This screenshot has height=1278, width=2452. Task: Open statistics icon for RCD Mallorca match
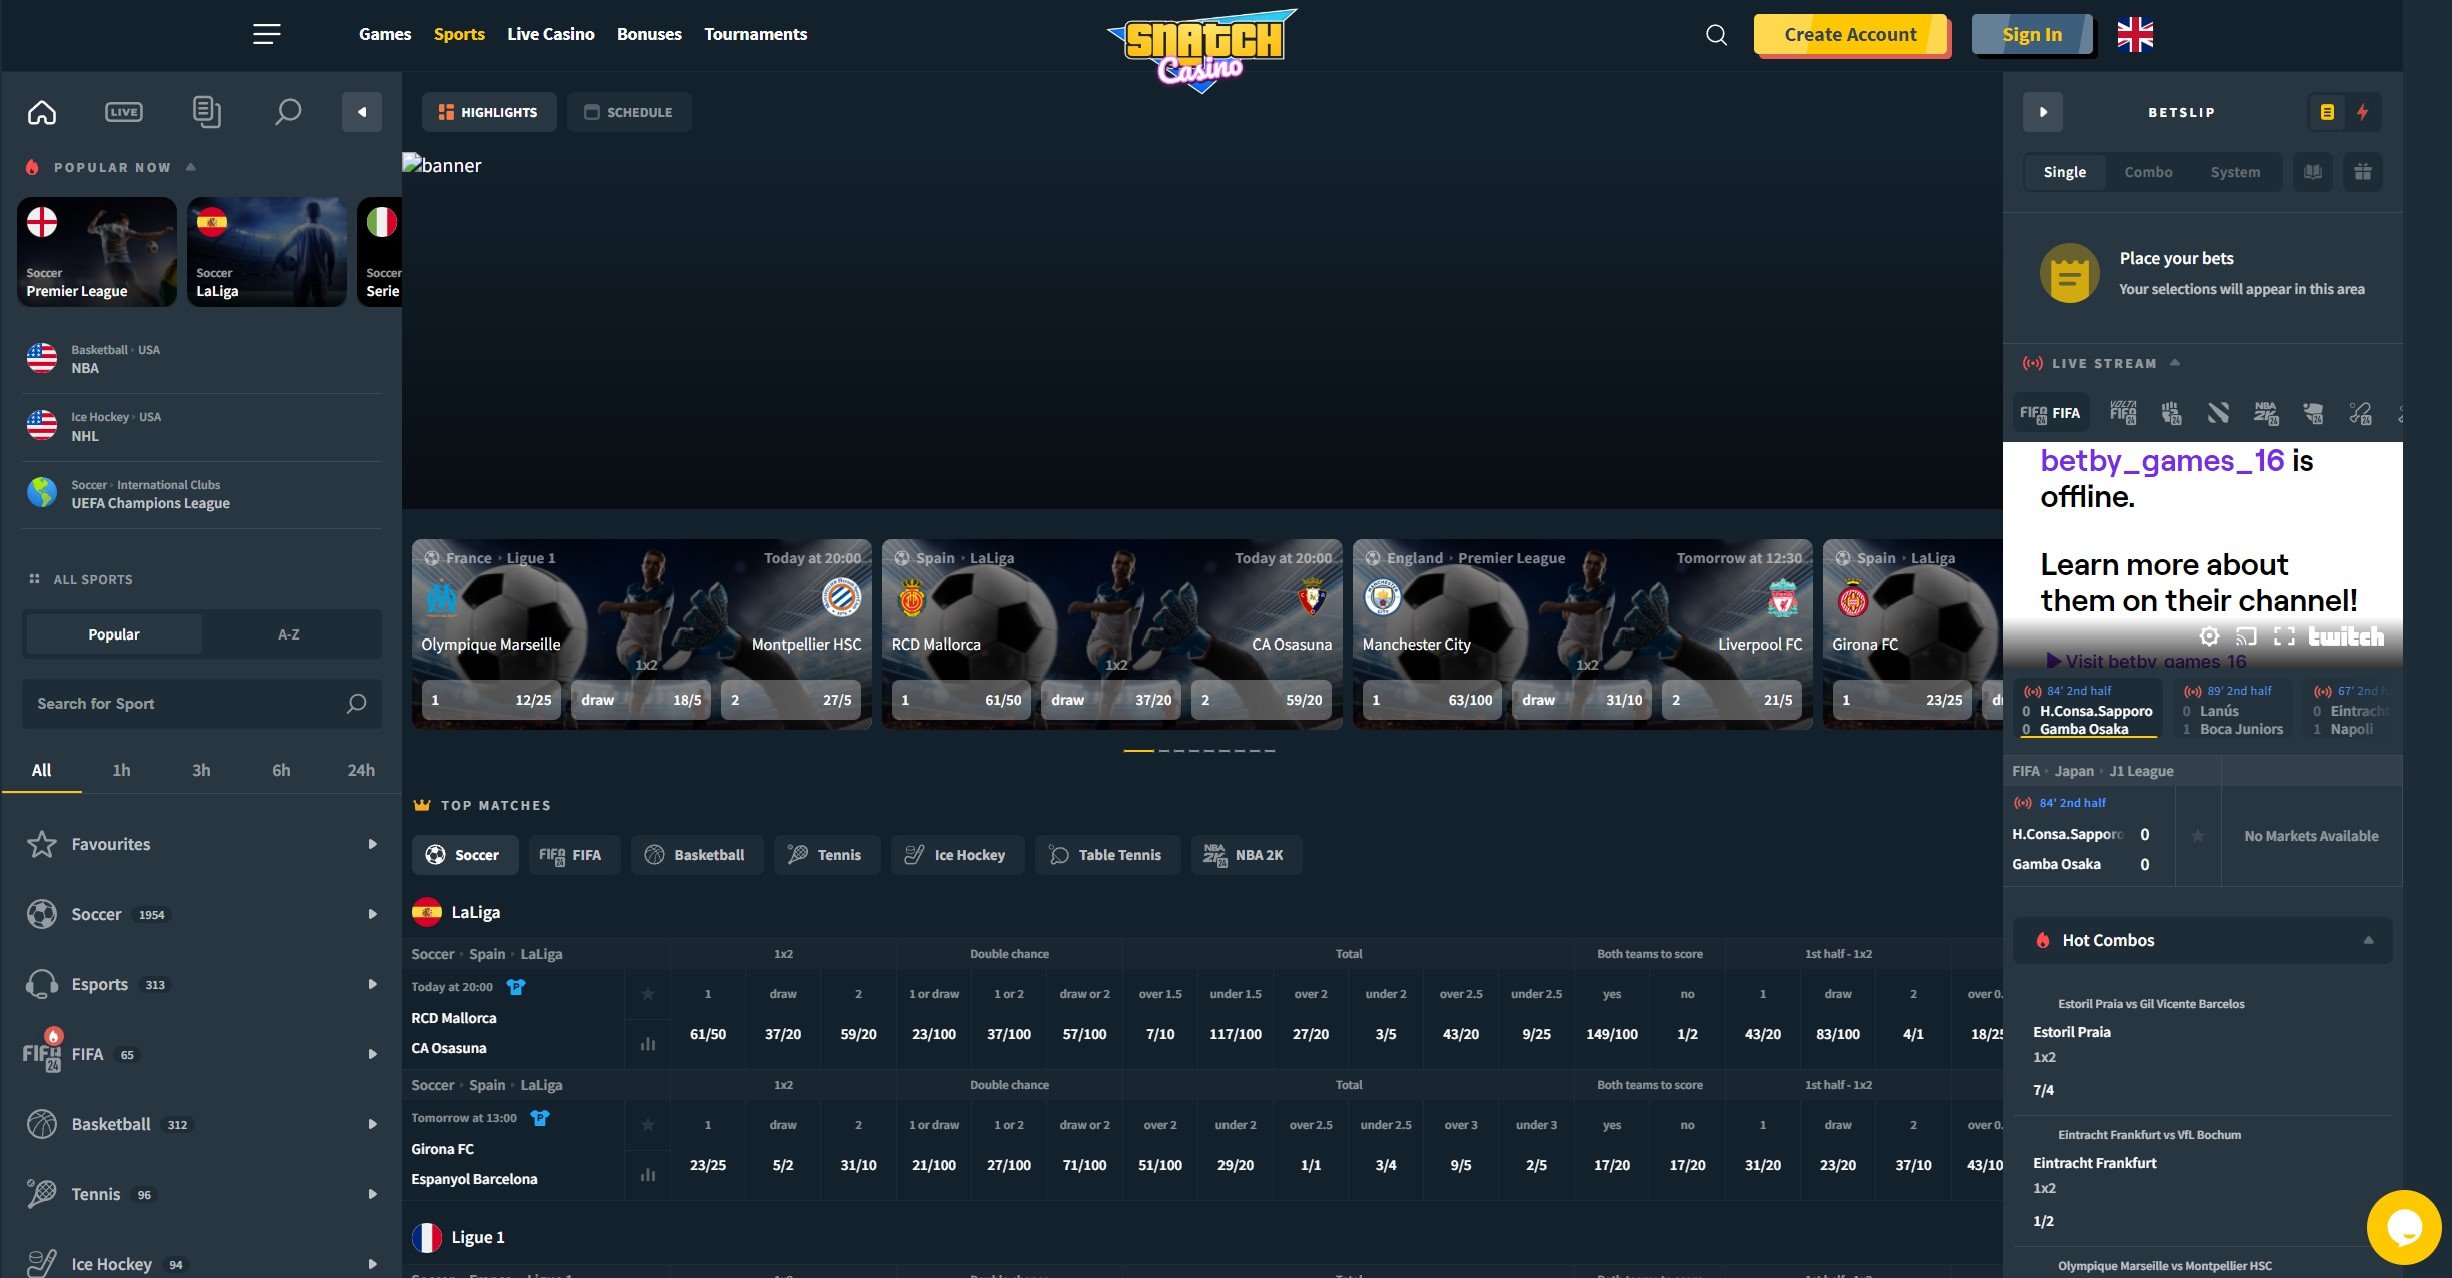[648, 1044]
